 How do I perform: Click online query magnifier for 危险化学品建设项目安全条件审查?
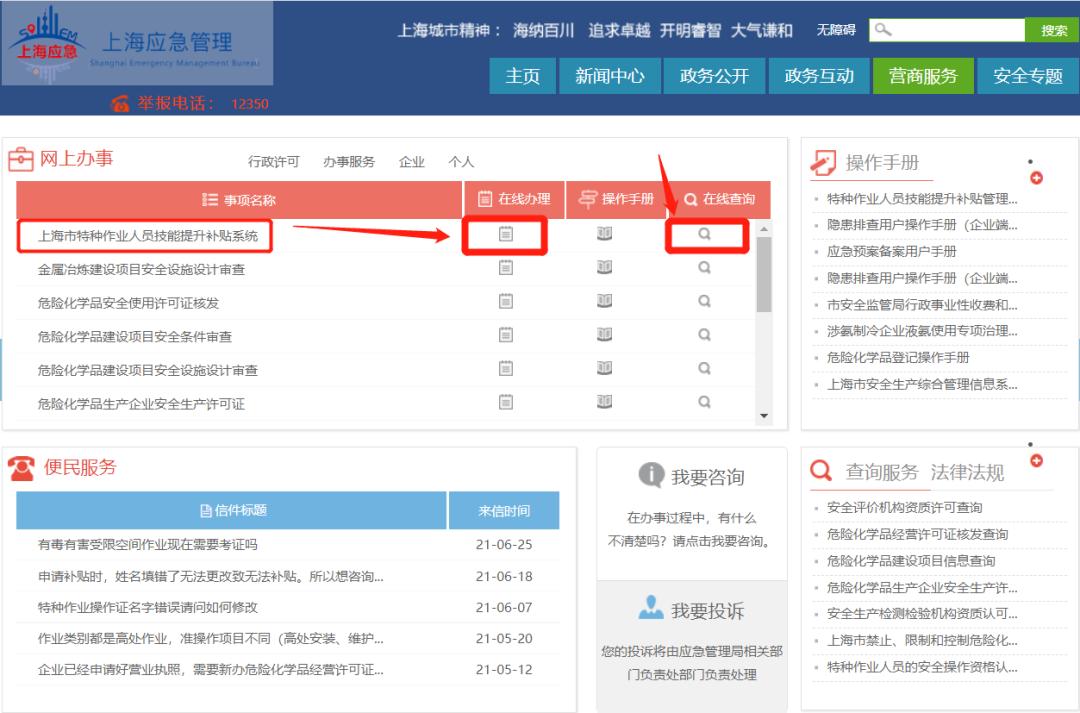pyautogui.click(x=704, y=335)
